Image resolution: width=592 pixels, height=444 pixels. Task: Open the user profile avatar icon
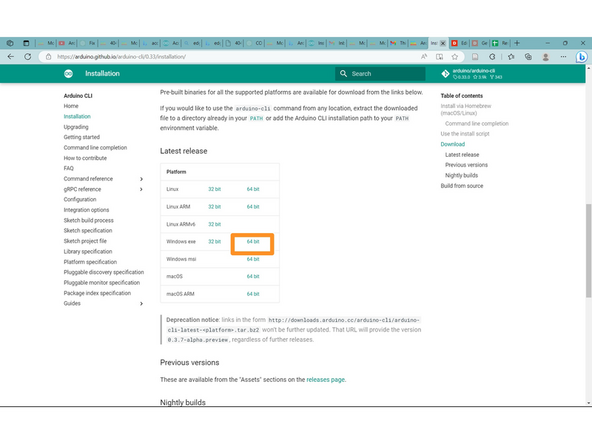click(x=546, y=57)
